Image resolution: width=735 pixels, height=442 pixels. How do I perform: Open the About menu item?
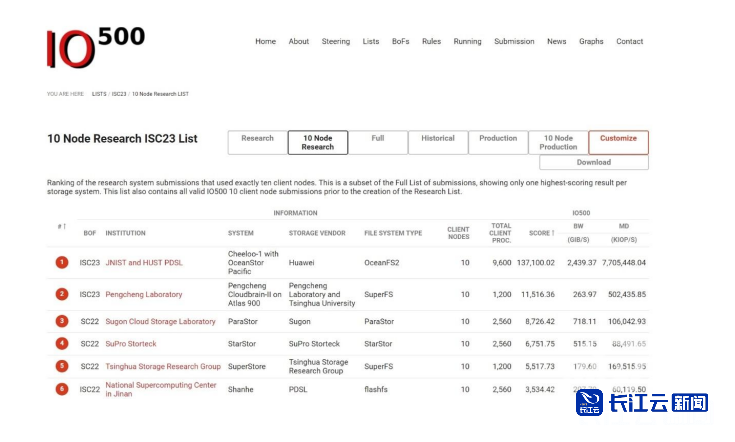299,41
